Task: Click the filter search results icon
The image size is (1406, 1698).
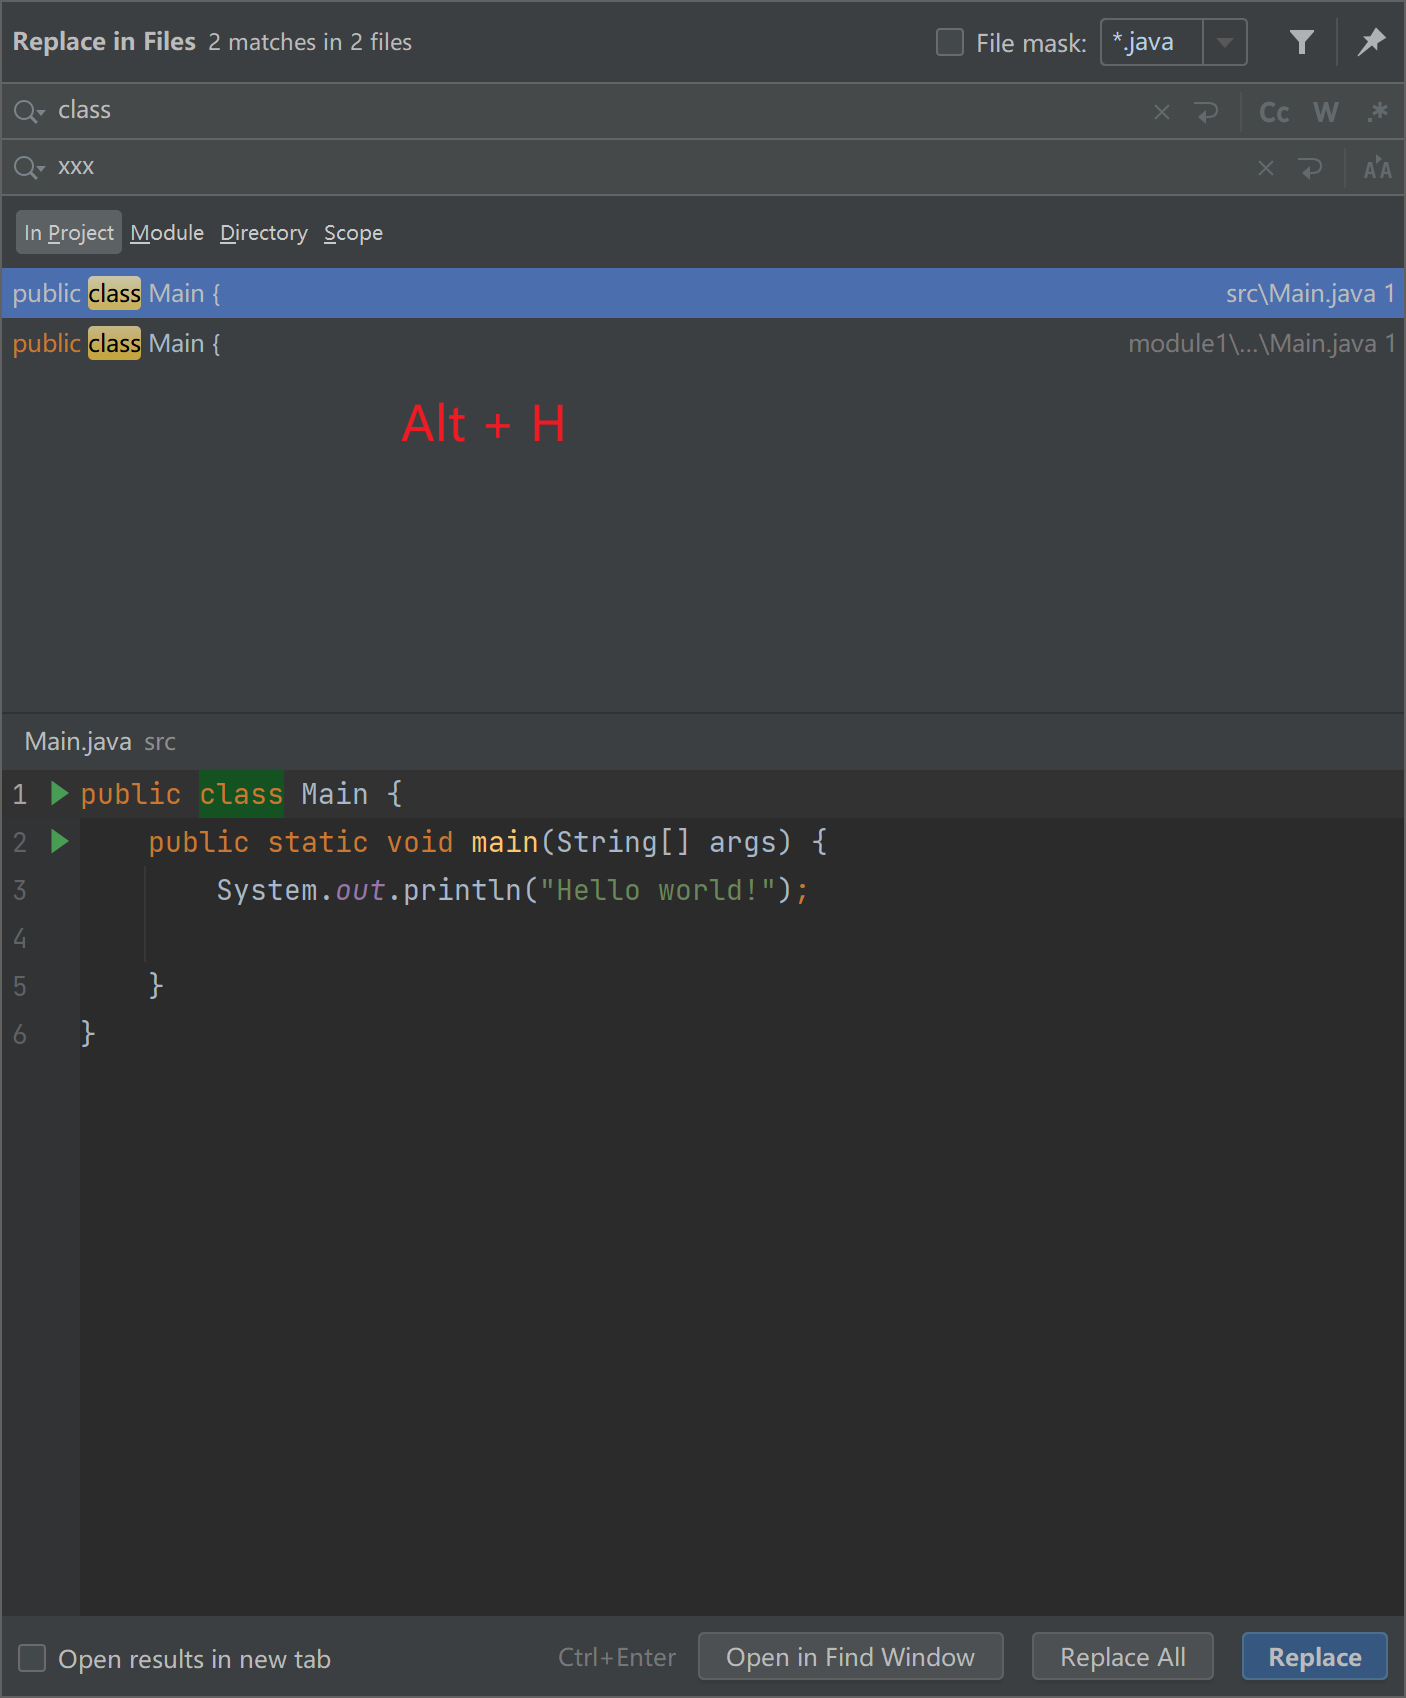Action: tap(1301, 42)
